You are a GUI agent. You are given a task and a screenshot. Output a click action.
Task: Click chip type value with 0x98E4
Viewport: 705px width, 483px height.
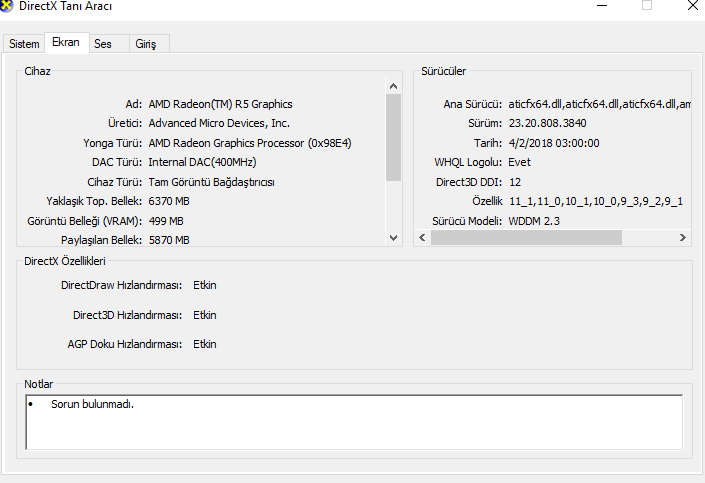tap(250, 143)
